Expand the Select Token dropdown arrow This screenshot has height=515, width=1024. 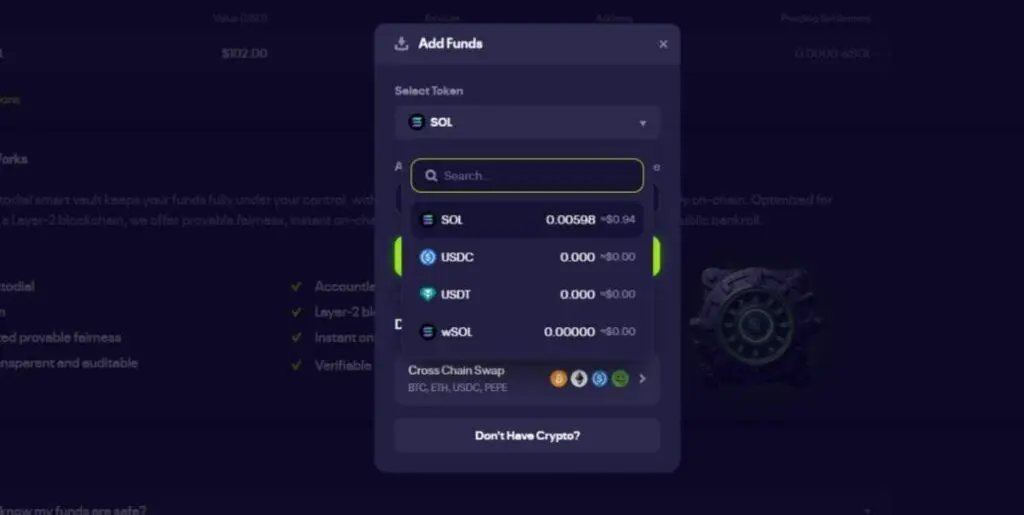pyautogui.click(x=643, y=123)
